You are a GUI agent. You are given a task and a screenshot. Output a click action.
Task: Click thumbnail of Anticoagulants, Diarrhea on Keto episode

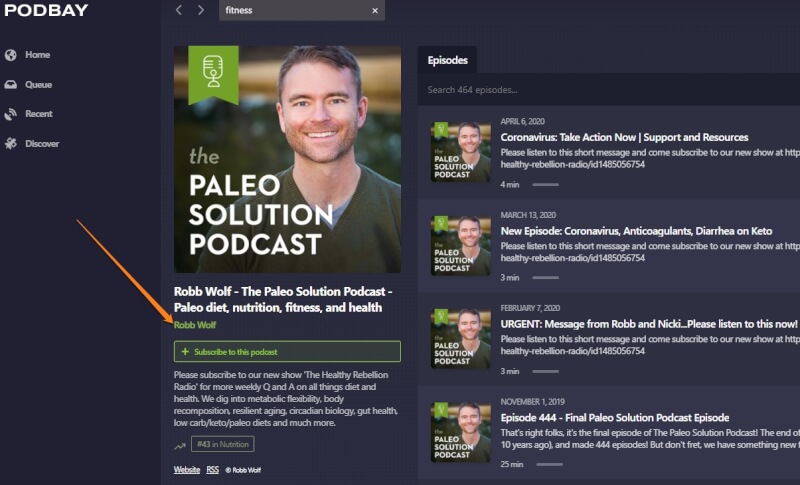click(461, 245)
